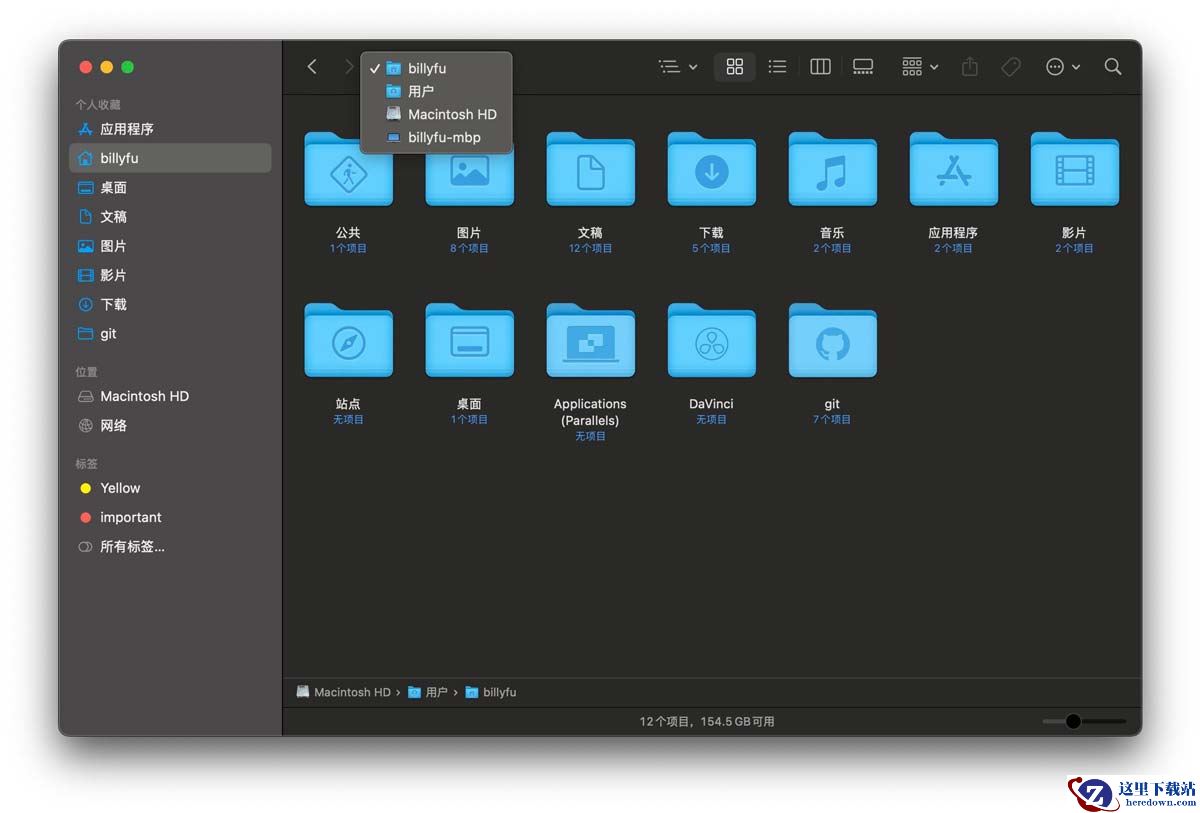This screenshot has width=1200, height=813.
Task: Open the group-by dropdown
Action: (x=919, y=67)
